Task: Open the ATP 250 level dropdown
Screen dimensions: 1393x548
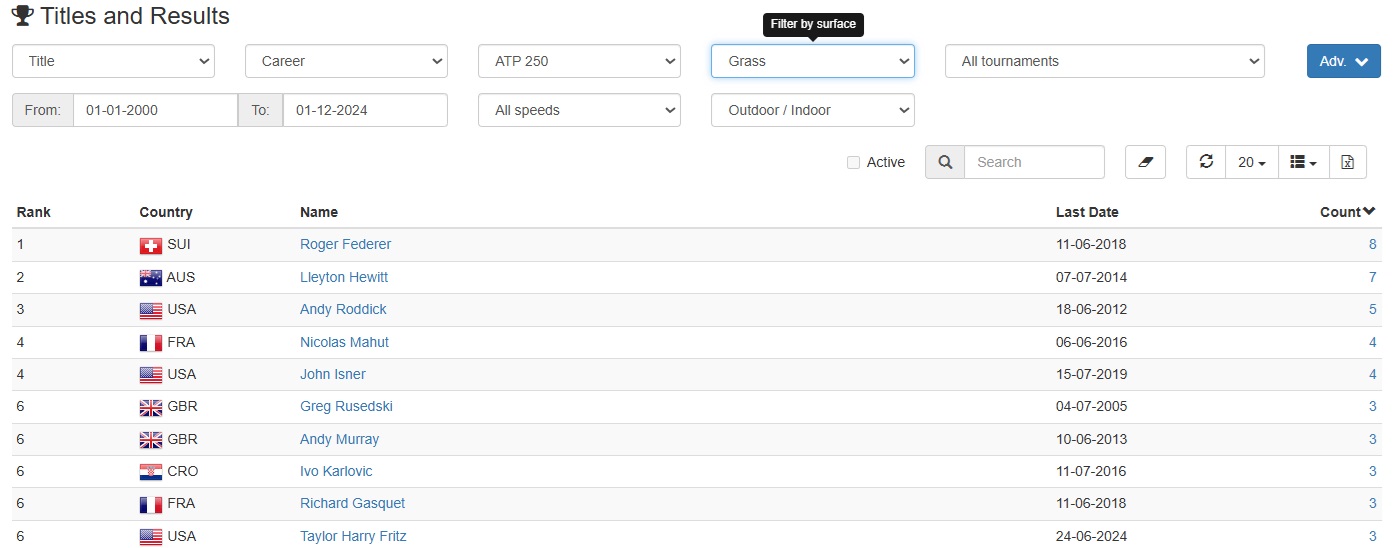Action: (579, 61)
